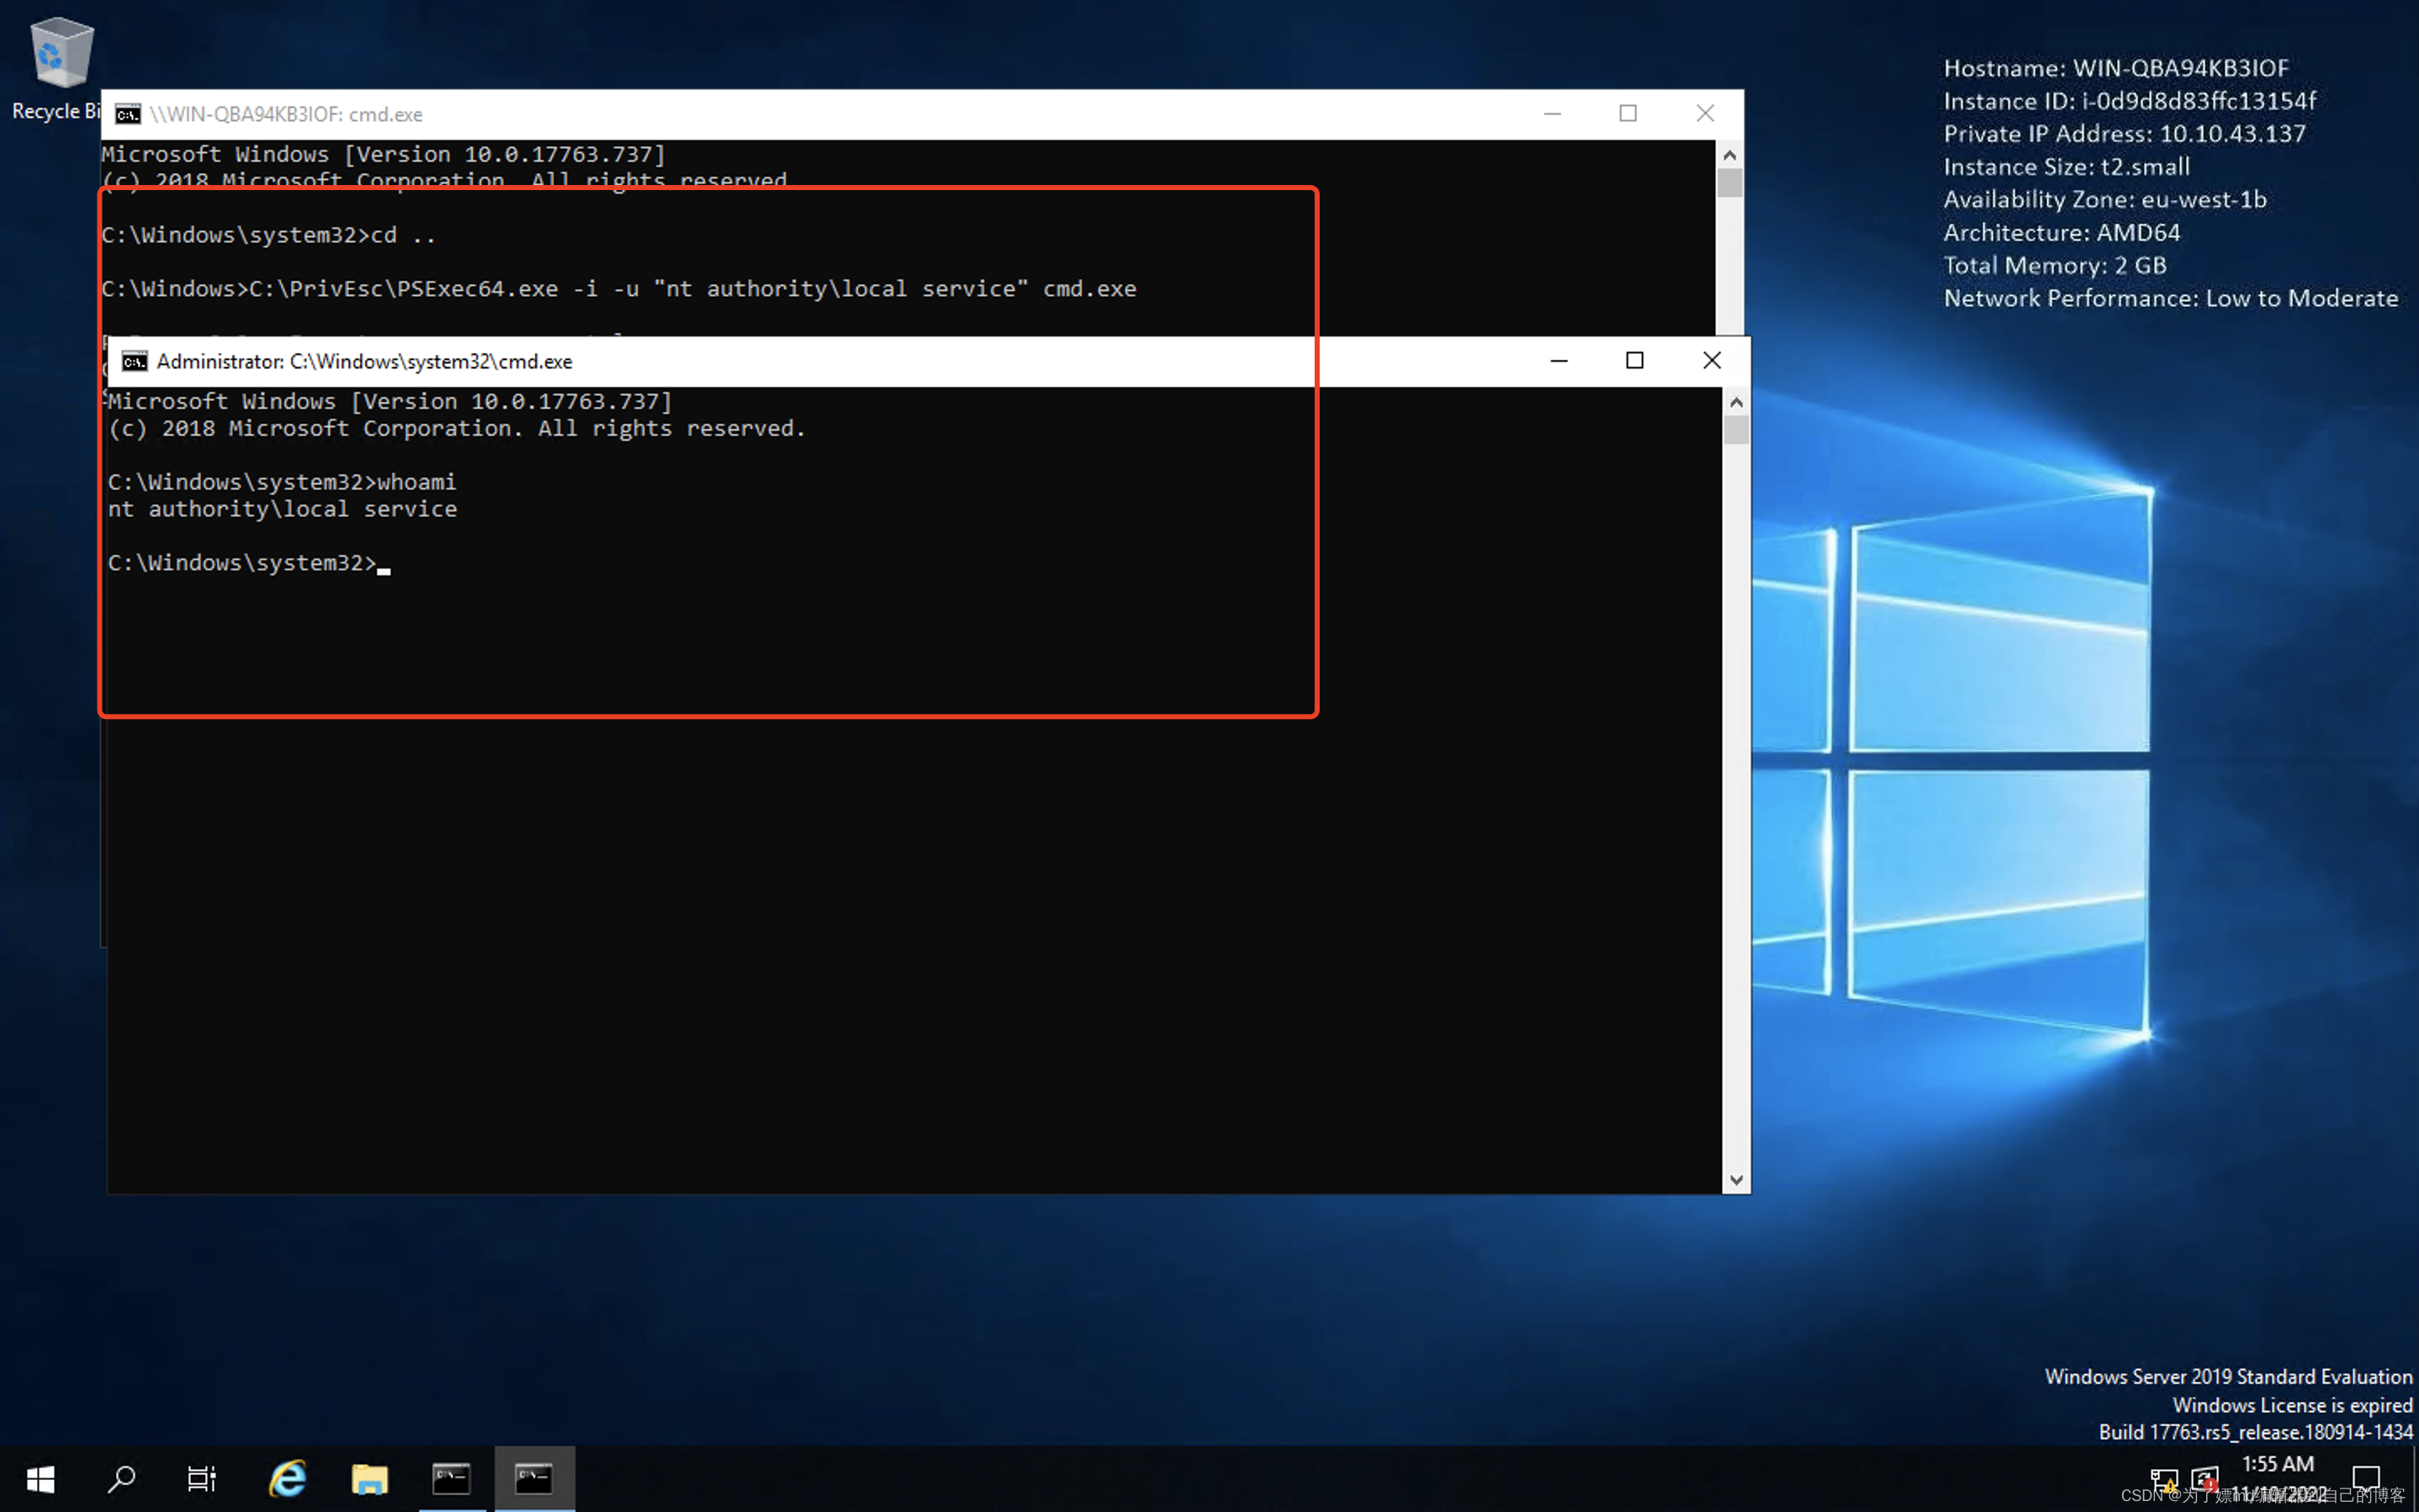This screenshot has height=1512, width=2419.
Task: Open the network icon in the system tray
Action: pos(2164,1478)
